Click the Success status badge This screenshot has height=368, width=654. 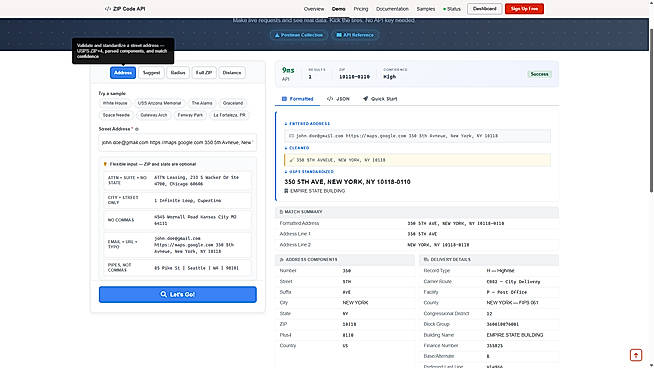(539, 74)
